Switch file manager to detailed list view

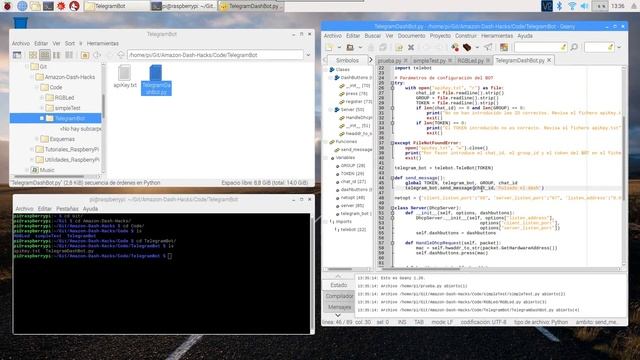pyautogui.click(x=69, y=55)
